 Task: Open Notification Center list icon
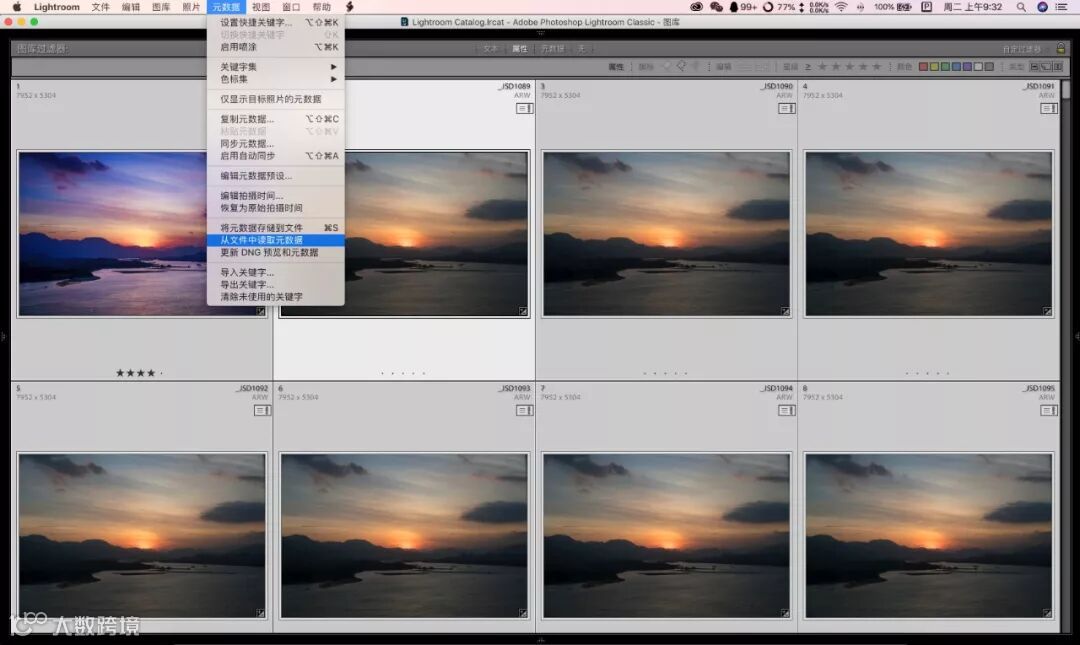[1061, 7]
